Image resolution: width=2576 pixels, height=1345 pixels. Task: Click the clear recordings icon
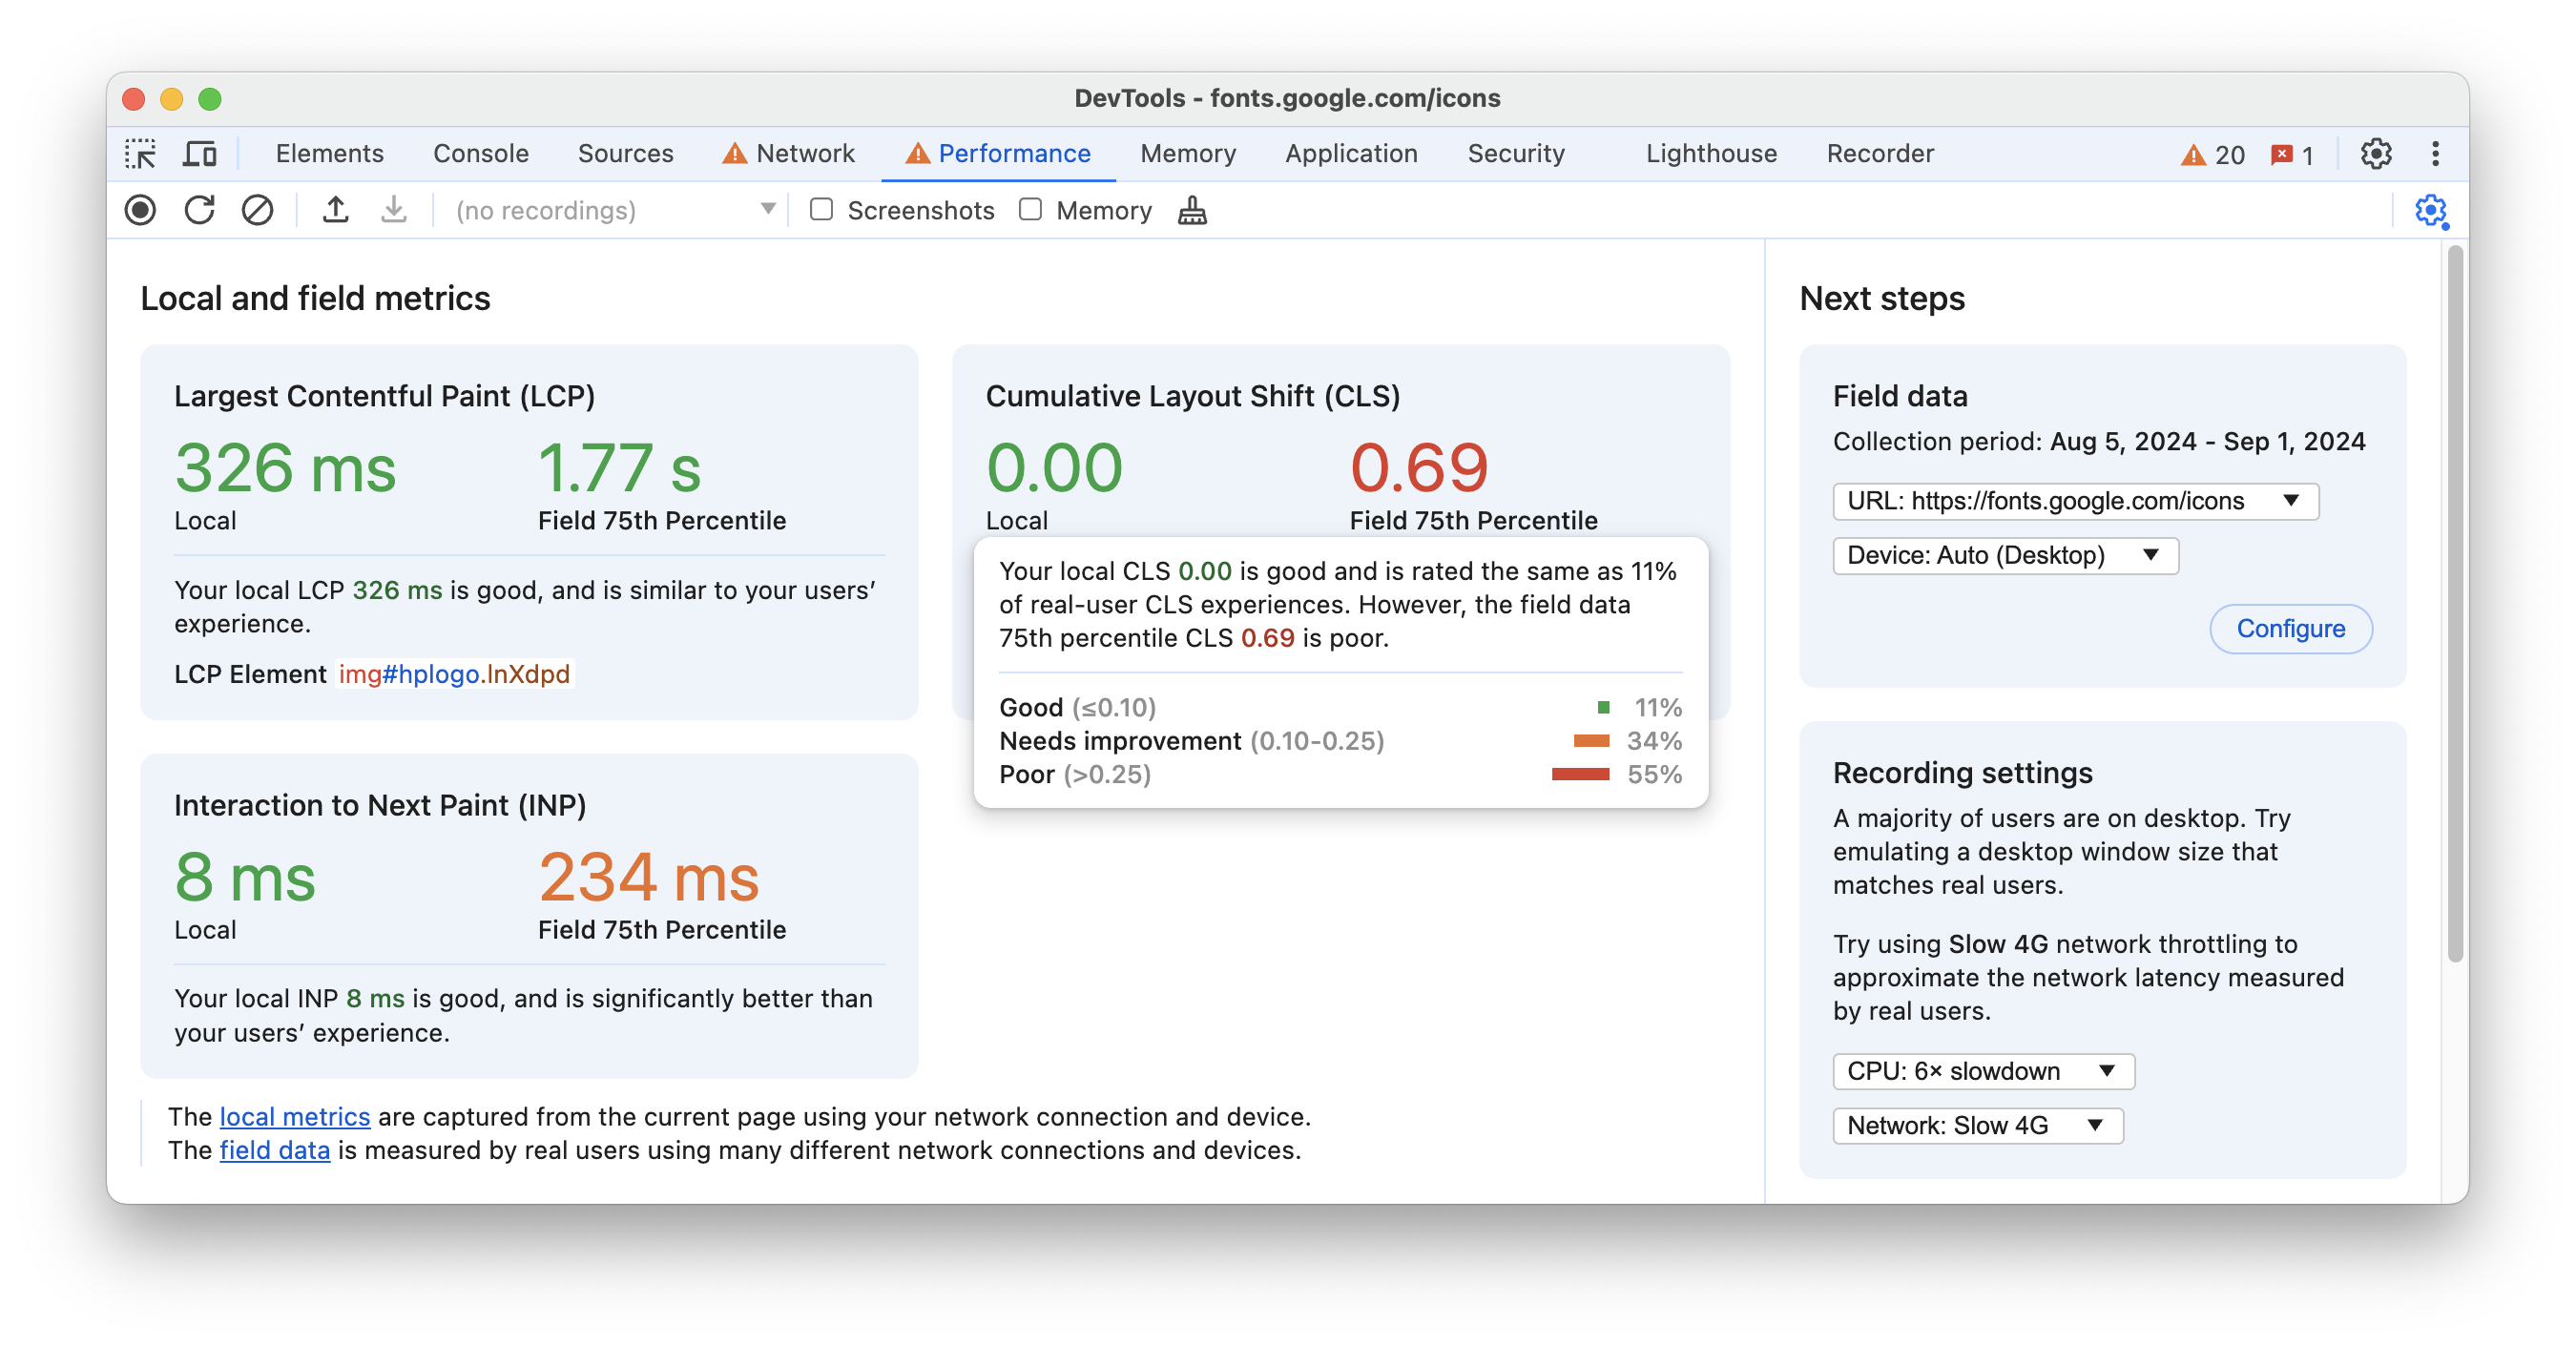pos(258,210)
